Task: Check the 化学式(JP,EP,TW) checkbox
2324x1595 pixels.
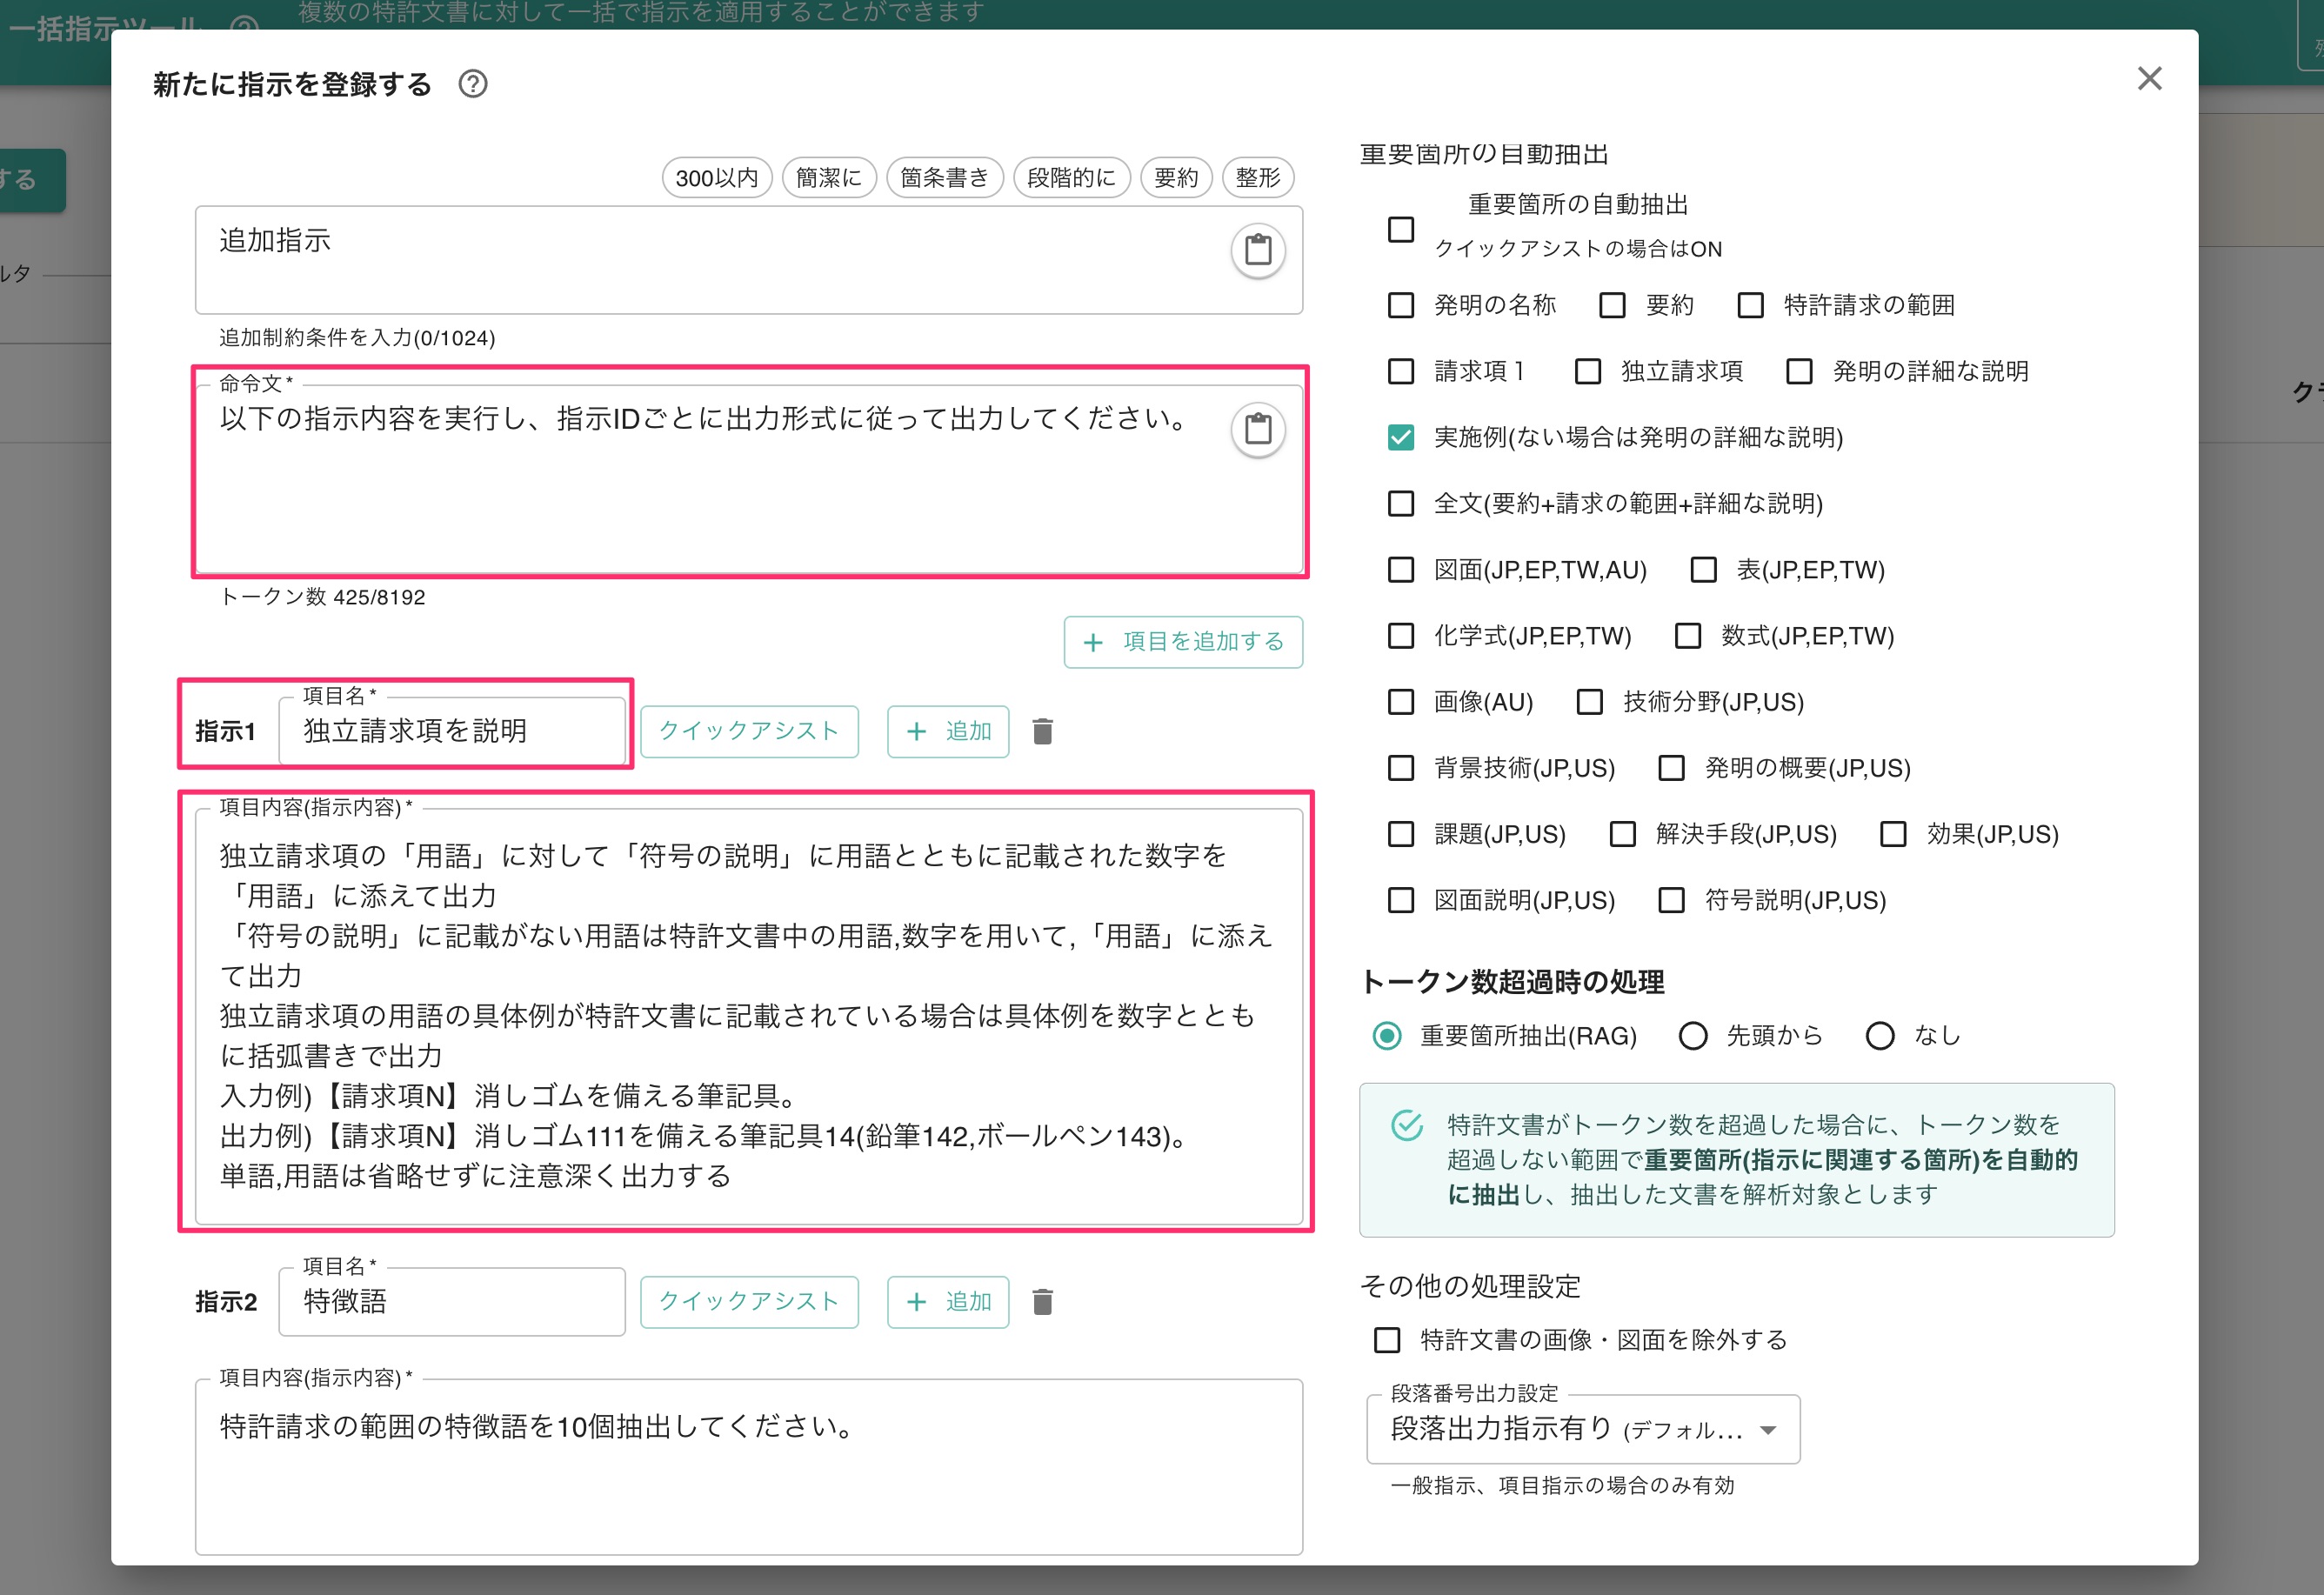Action: (x=1401, y=636)
